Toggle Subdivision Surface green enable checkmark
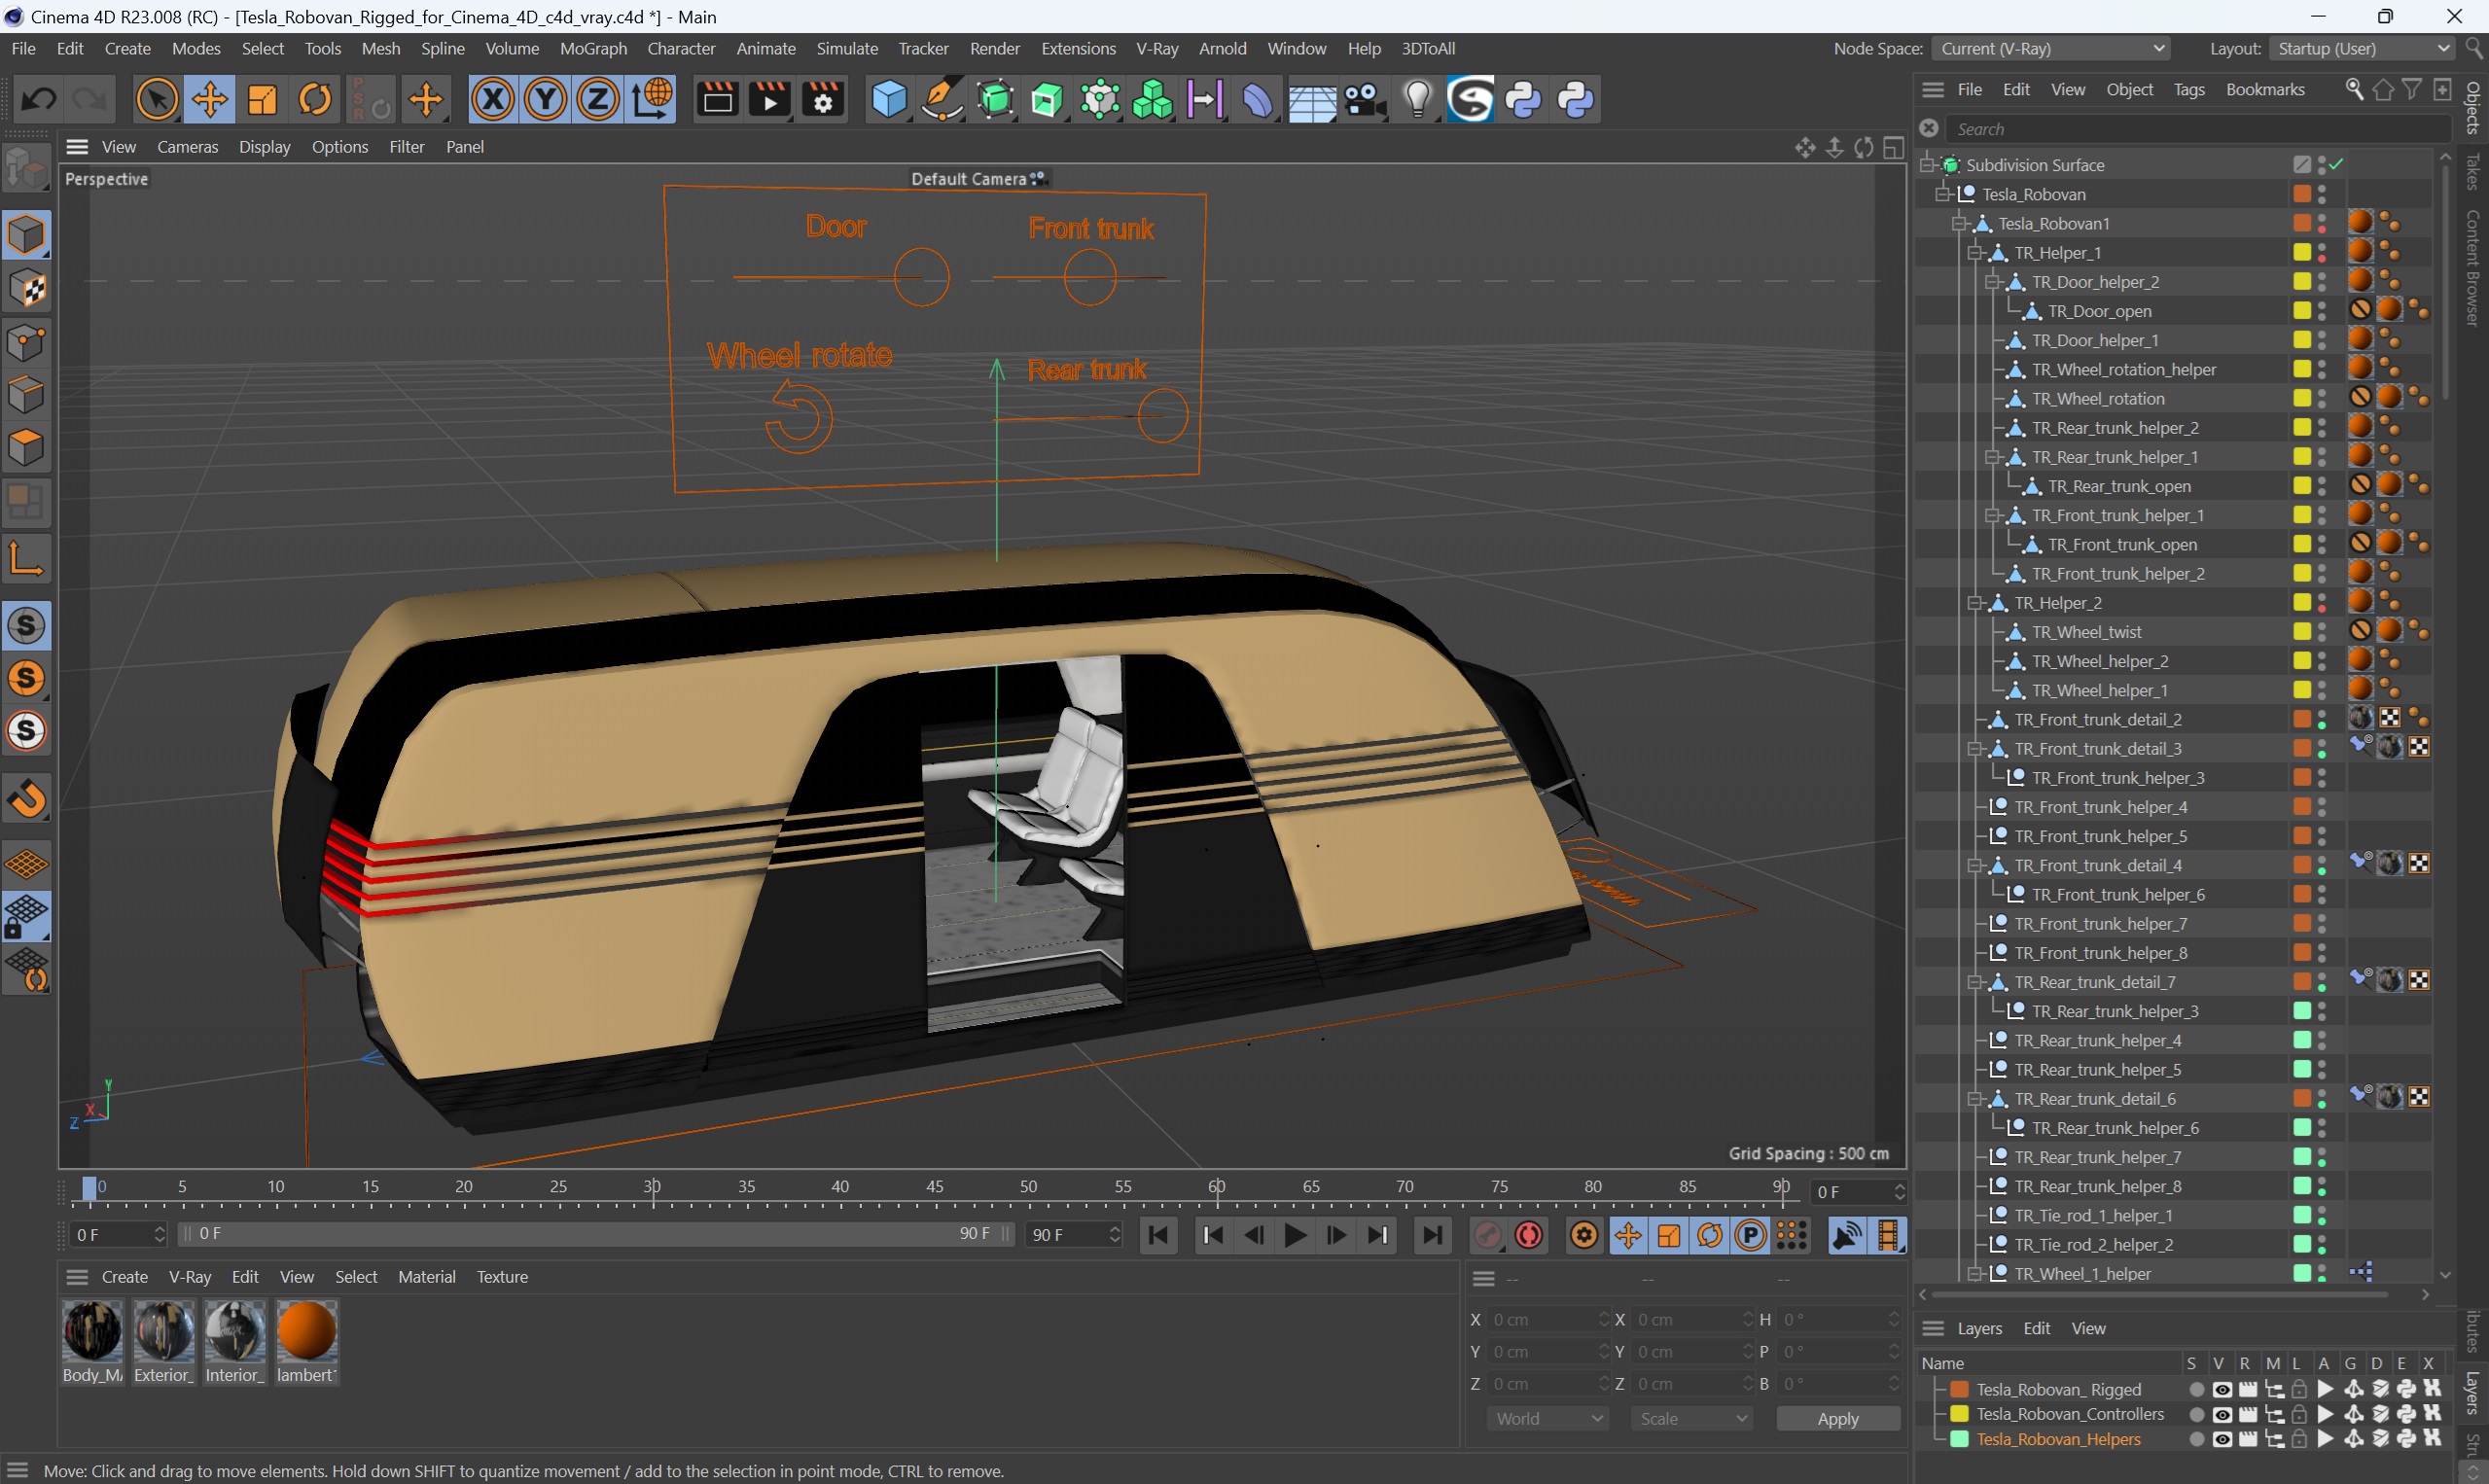Viewport: 2489px width, 1484px height. pyautogui.click(x=2337, y=164)
